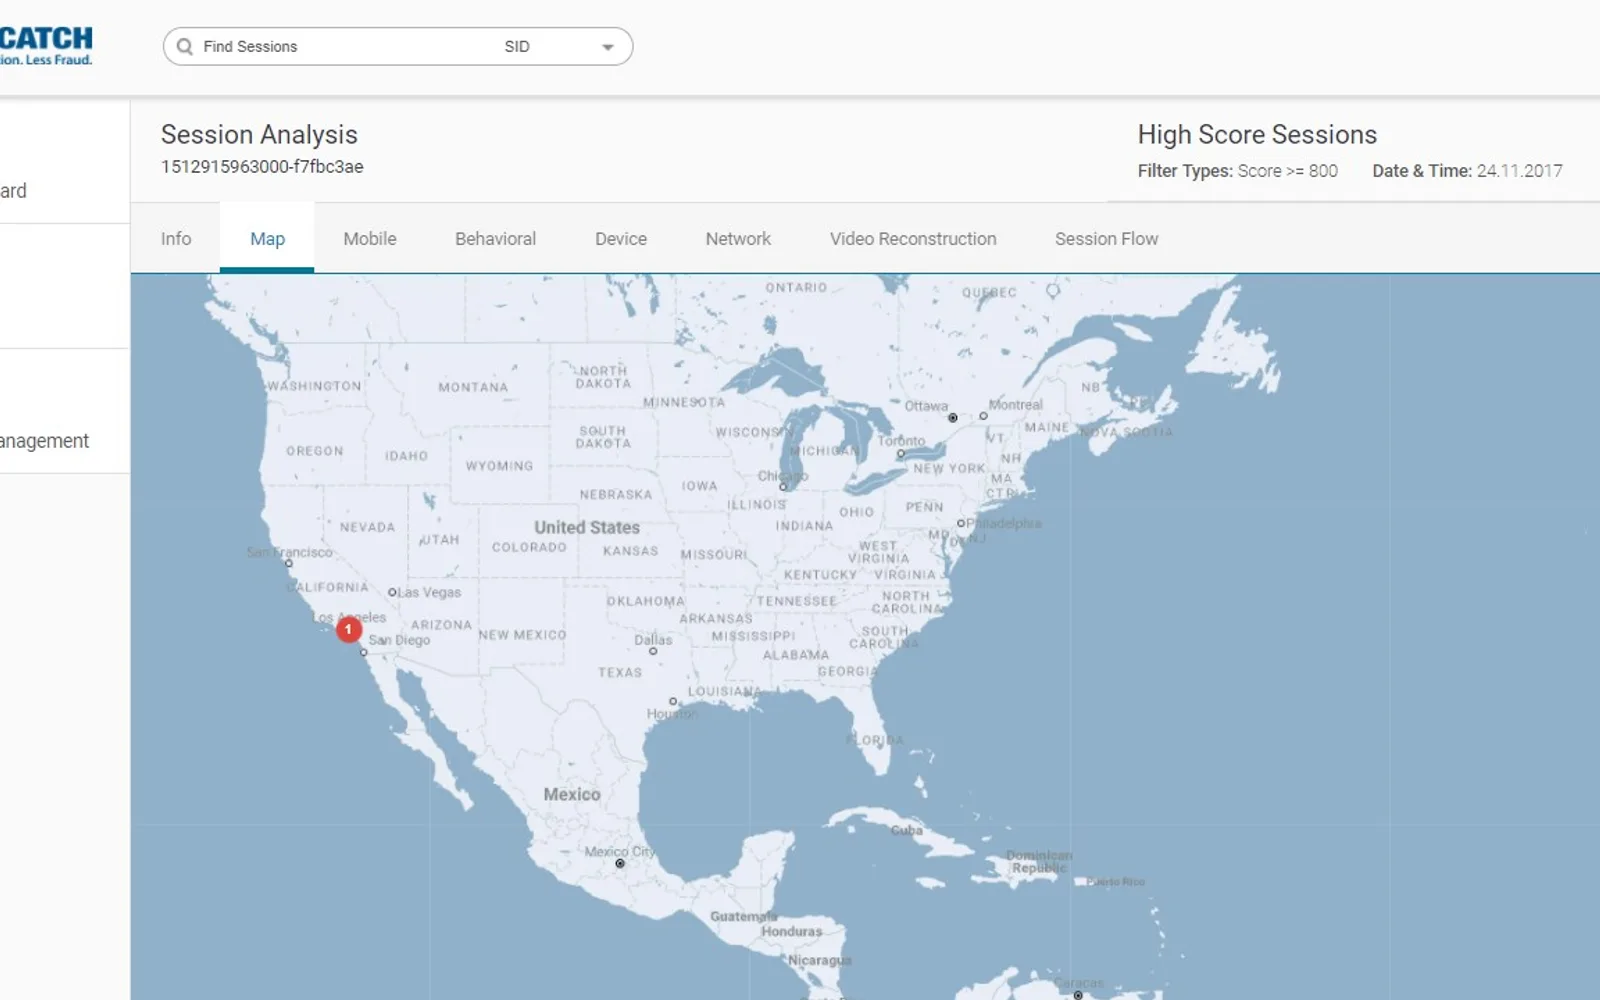Open the Mobile tab
This screenshot has width=1600, height=1000.
pos(370,239)
